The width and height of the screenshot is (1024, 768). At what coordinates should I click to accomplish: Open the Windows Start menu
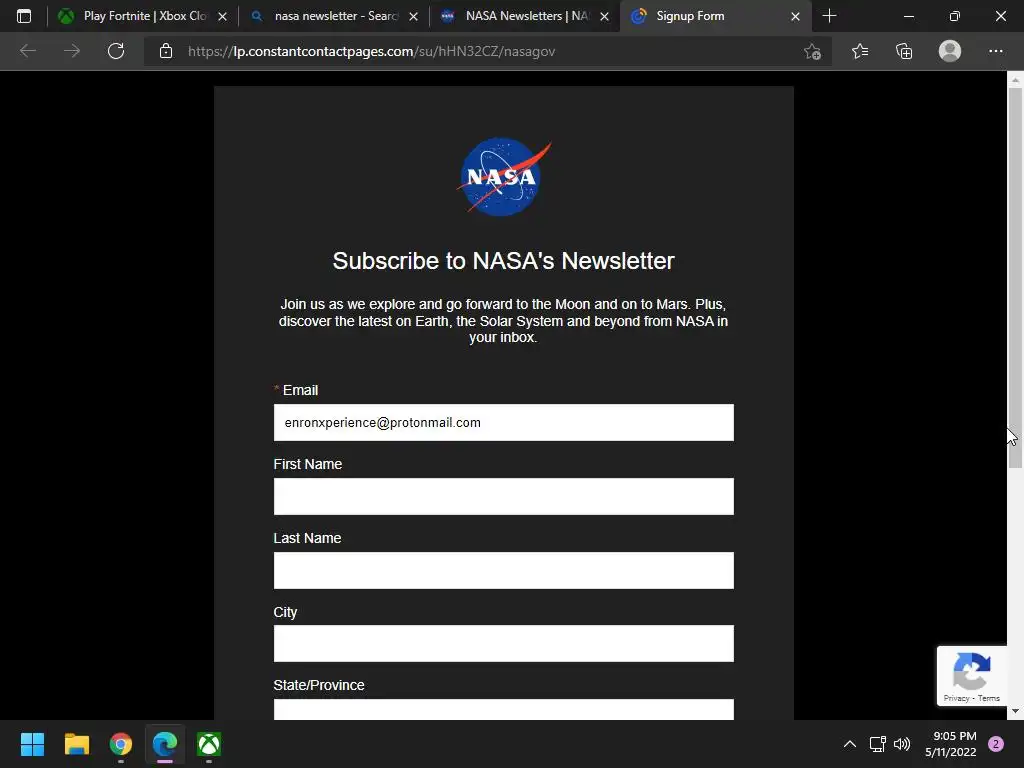tap(32, 744)
